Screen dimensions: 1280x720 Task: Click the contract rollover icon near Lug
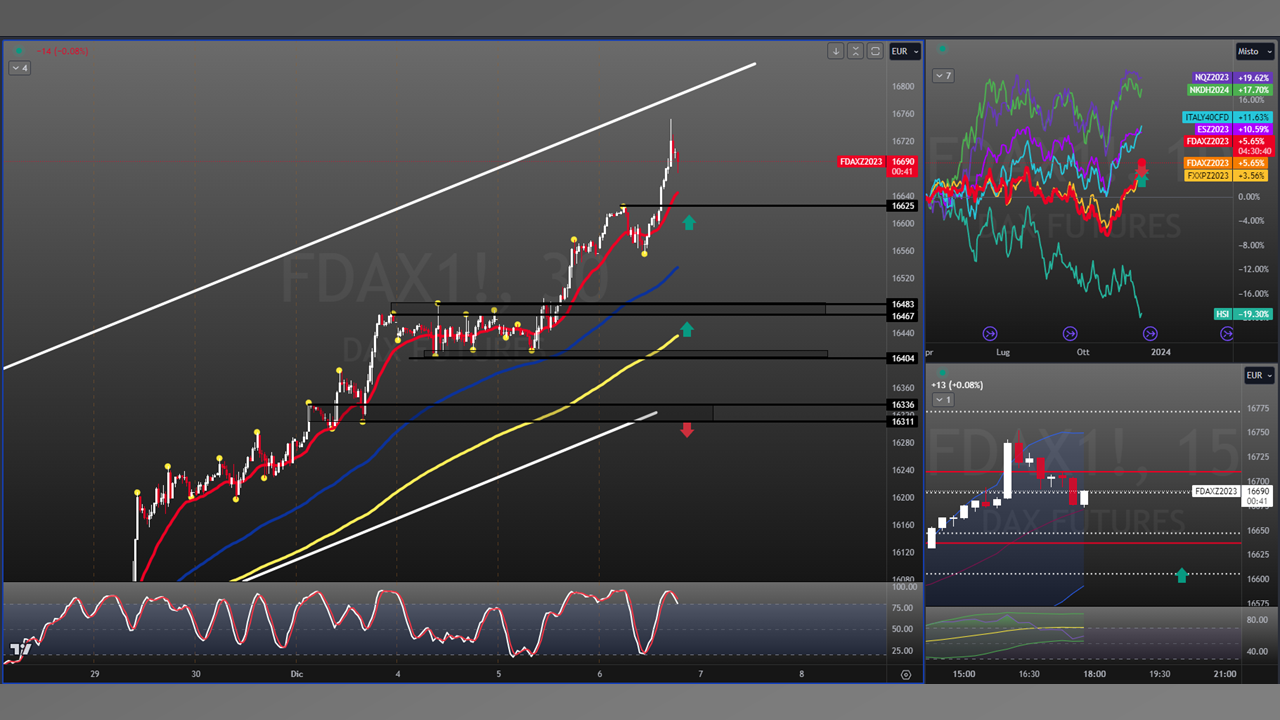990,333
